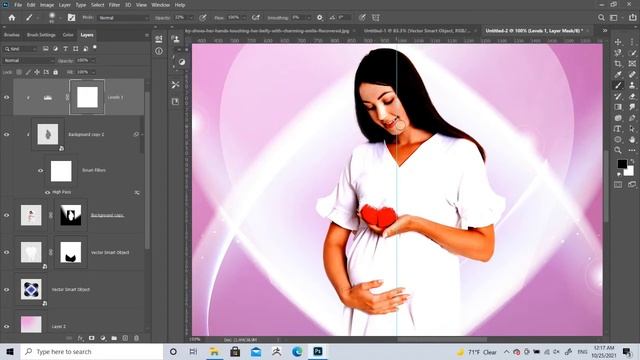This screenshot has width=640, height=360.
Task: Click the Delete layer trash icon
Action: coord(136,338)
